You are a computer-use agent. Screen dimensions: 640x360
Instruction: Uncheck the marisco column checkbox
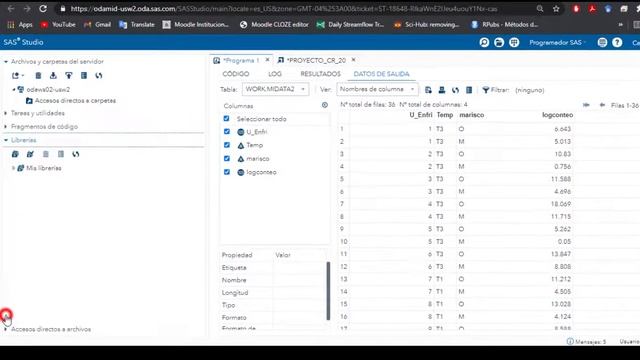click(x=227, y=158)
